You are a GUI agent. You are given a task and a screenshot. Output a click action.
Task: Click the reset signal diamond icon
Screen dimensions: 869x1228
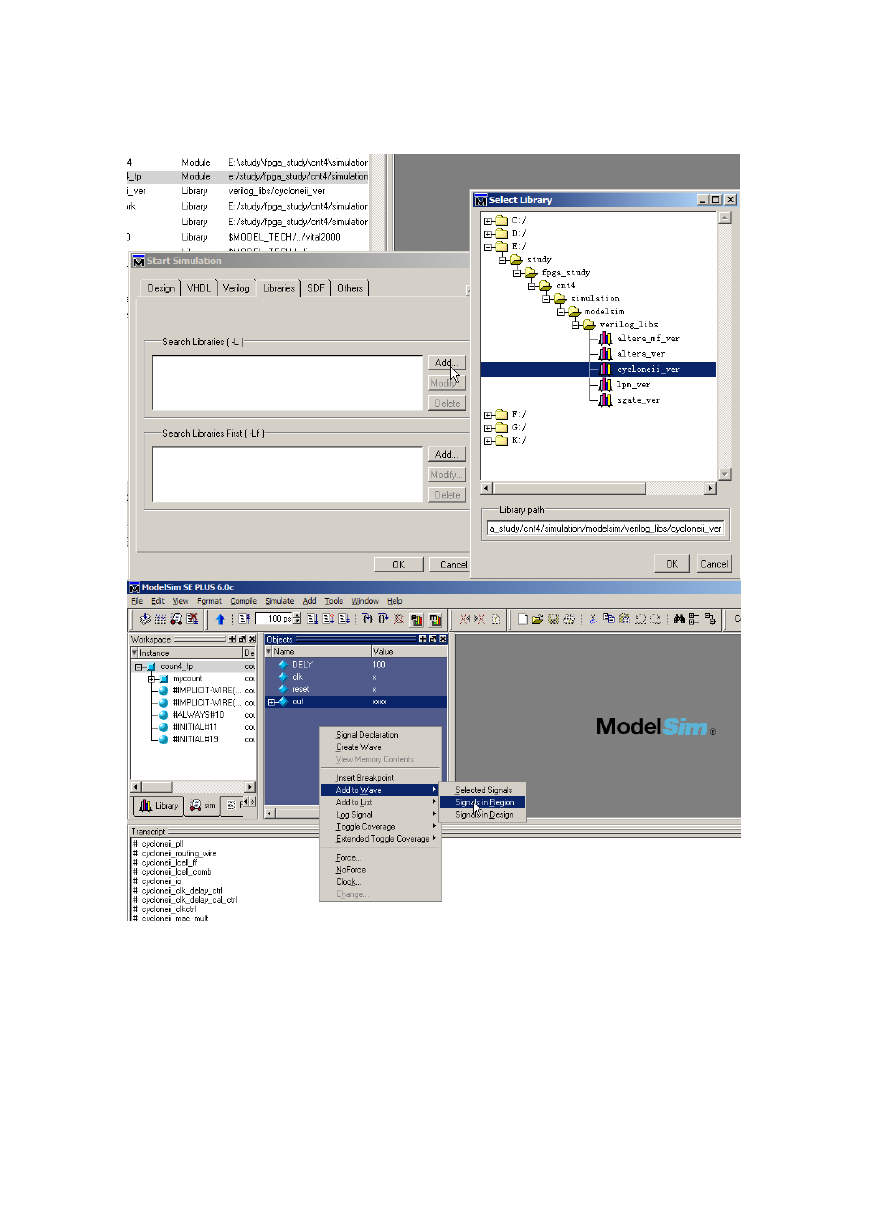pos(282,689)
